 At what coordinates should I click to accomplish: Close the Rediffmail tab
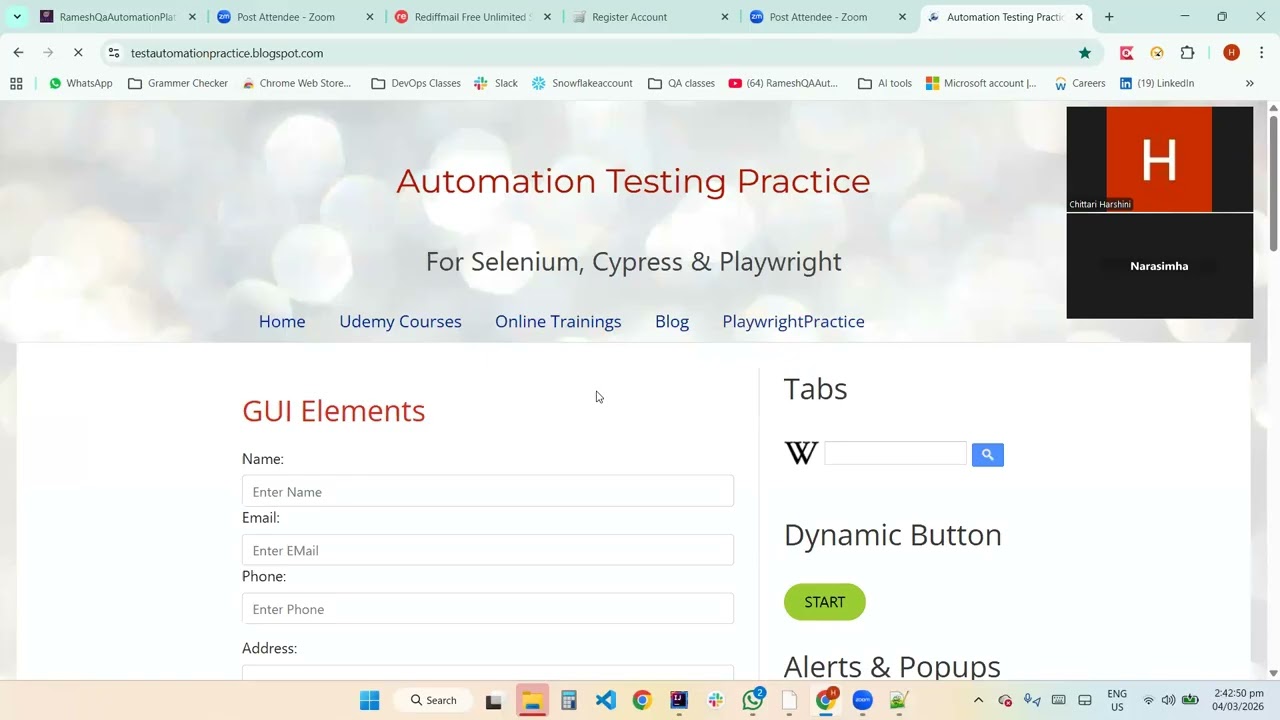pos(547,17)
